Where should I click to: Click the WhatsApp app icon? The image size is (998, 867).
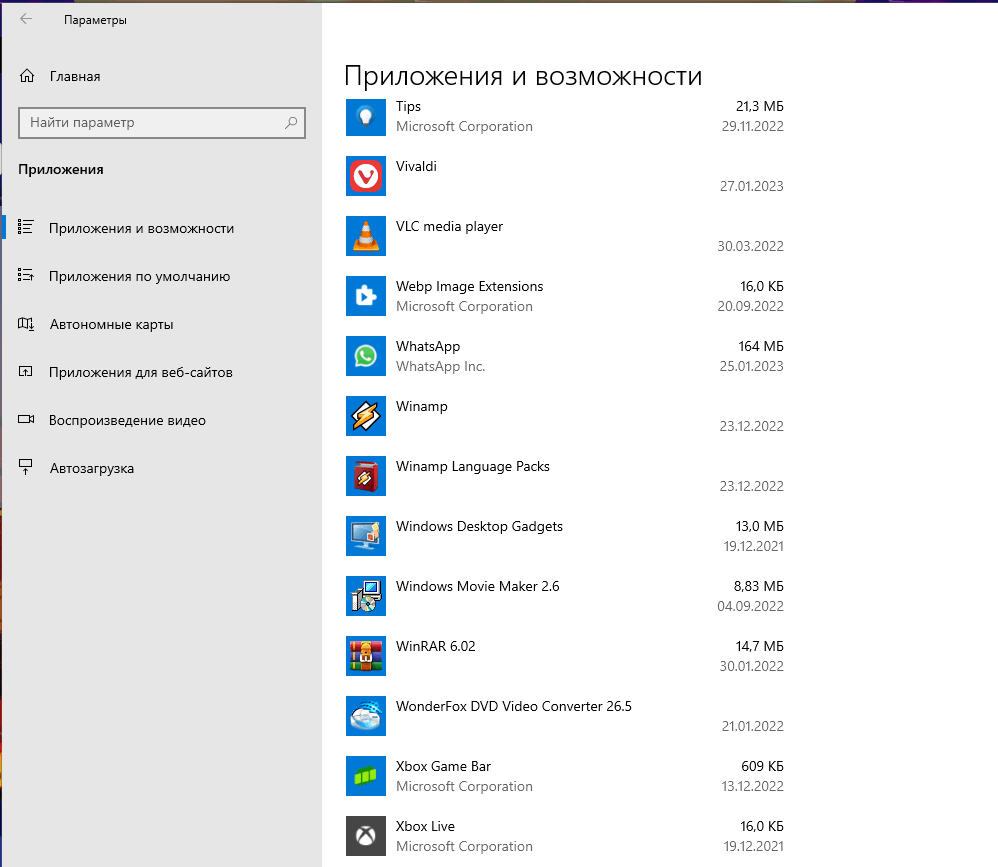[x=366, y=356]
